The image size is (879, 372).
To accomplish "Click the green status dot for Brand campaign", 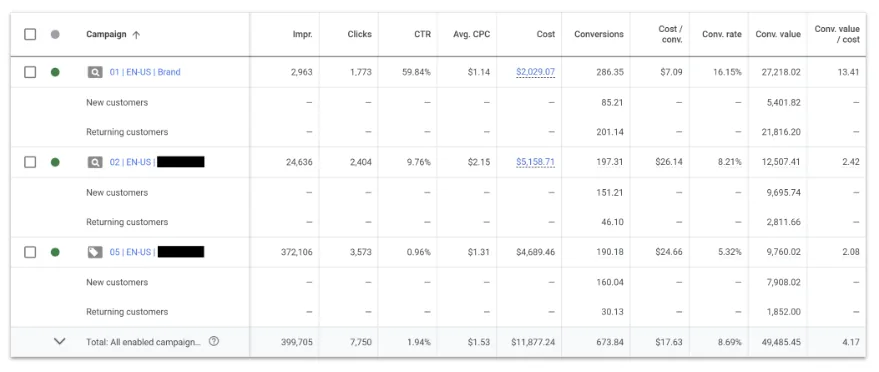I will click(55, 72).
